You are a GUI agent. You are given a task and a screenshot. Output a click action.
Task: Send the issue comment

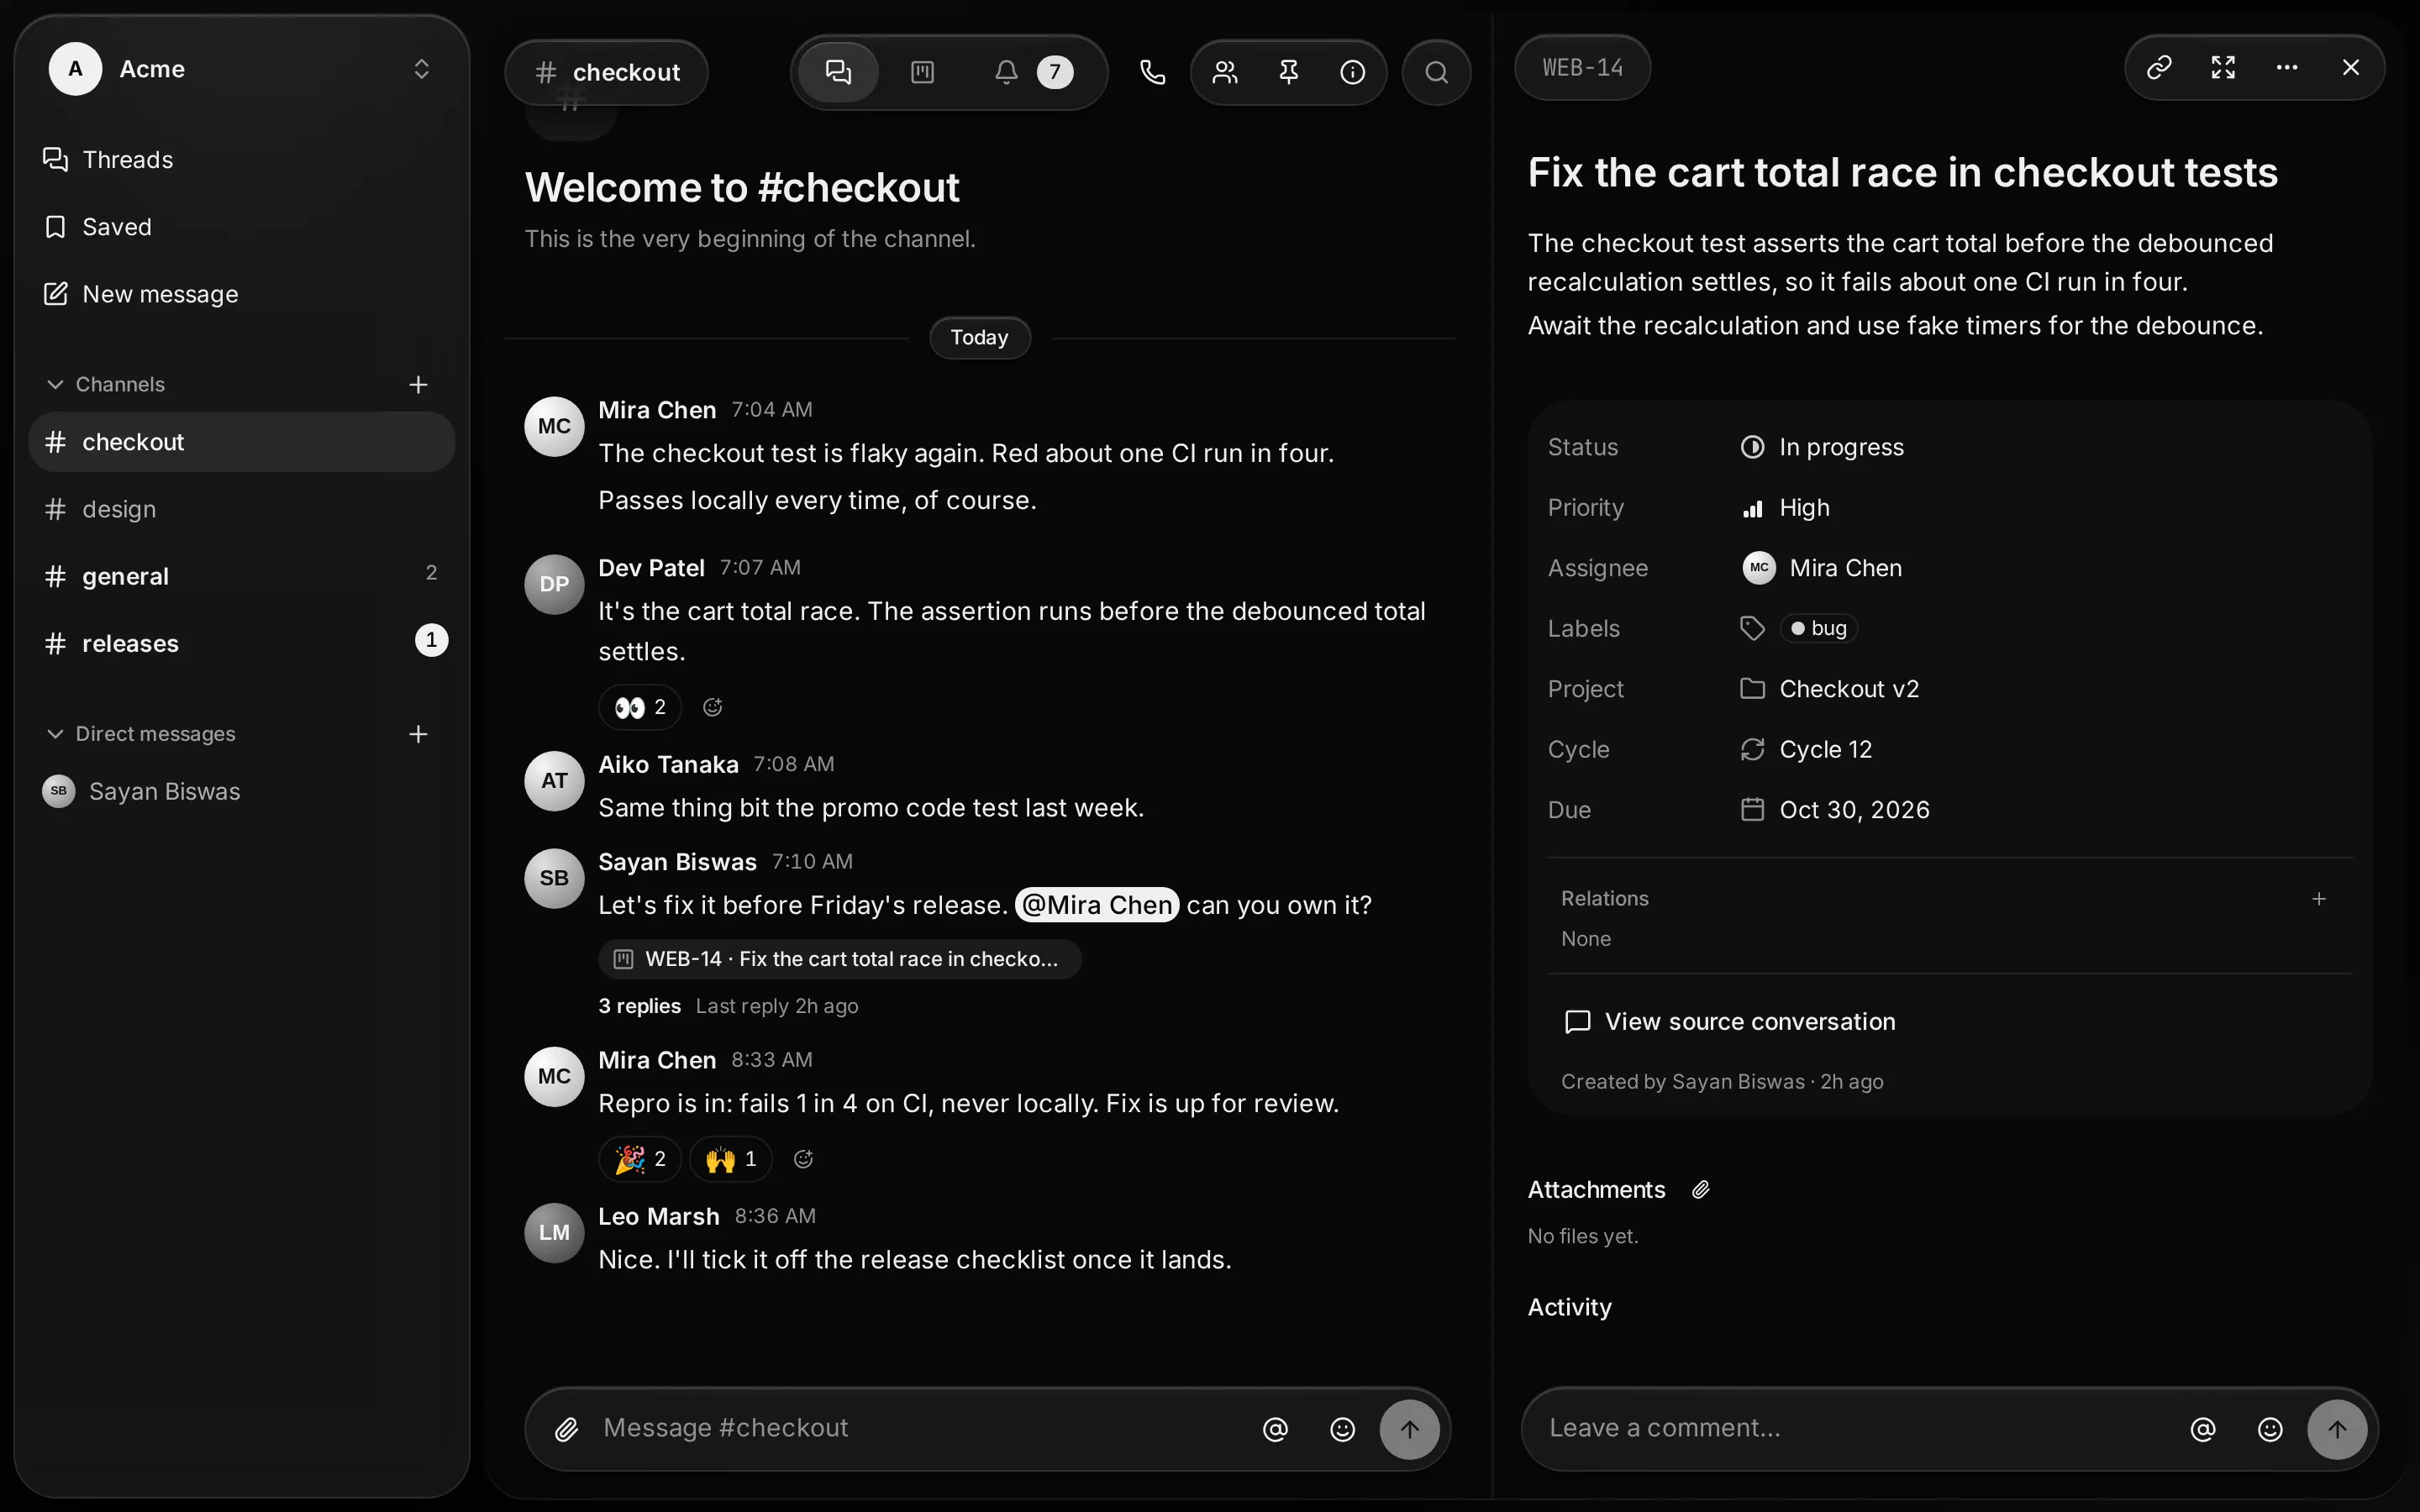coord(2337,1430)
